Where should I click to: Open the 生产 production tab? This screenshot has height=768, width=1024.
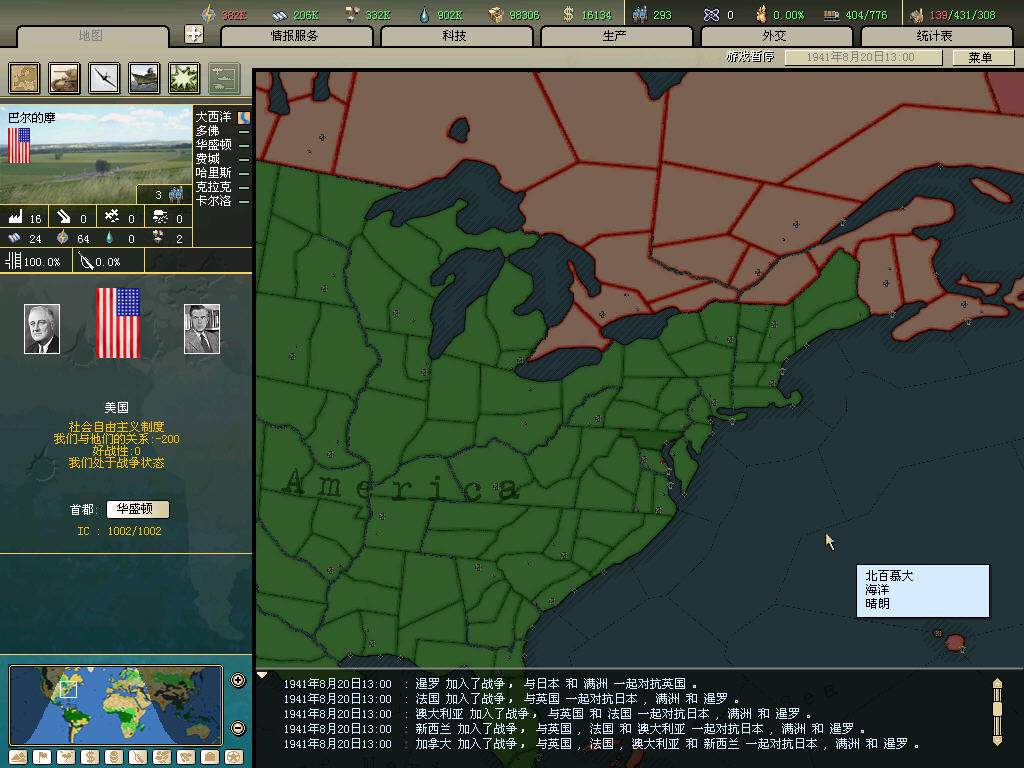click(x=615, y=36)
